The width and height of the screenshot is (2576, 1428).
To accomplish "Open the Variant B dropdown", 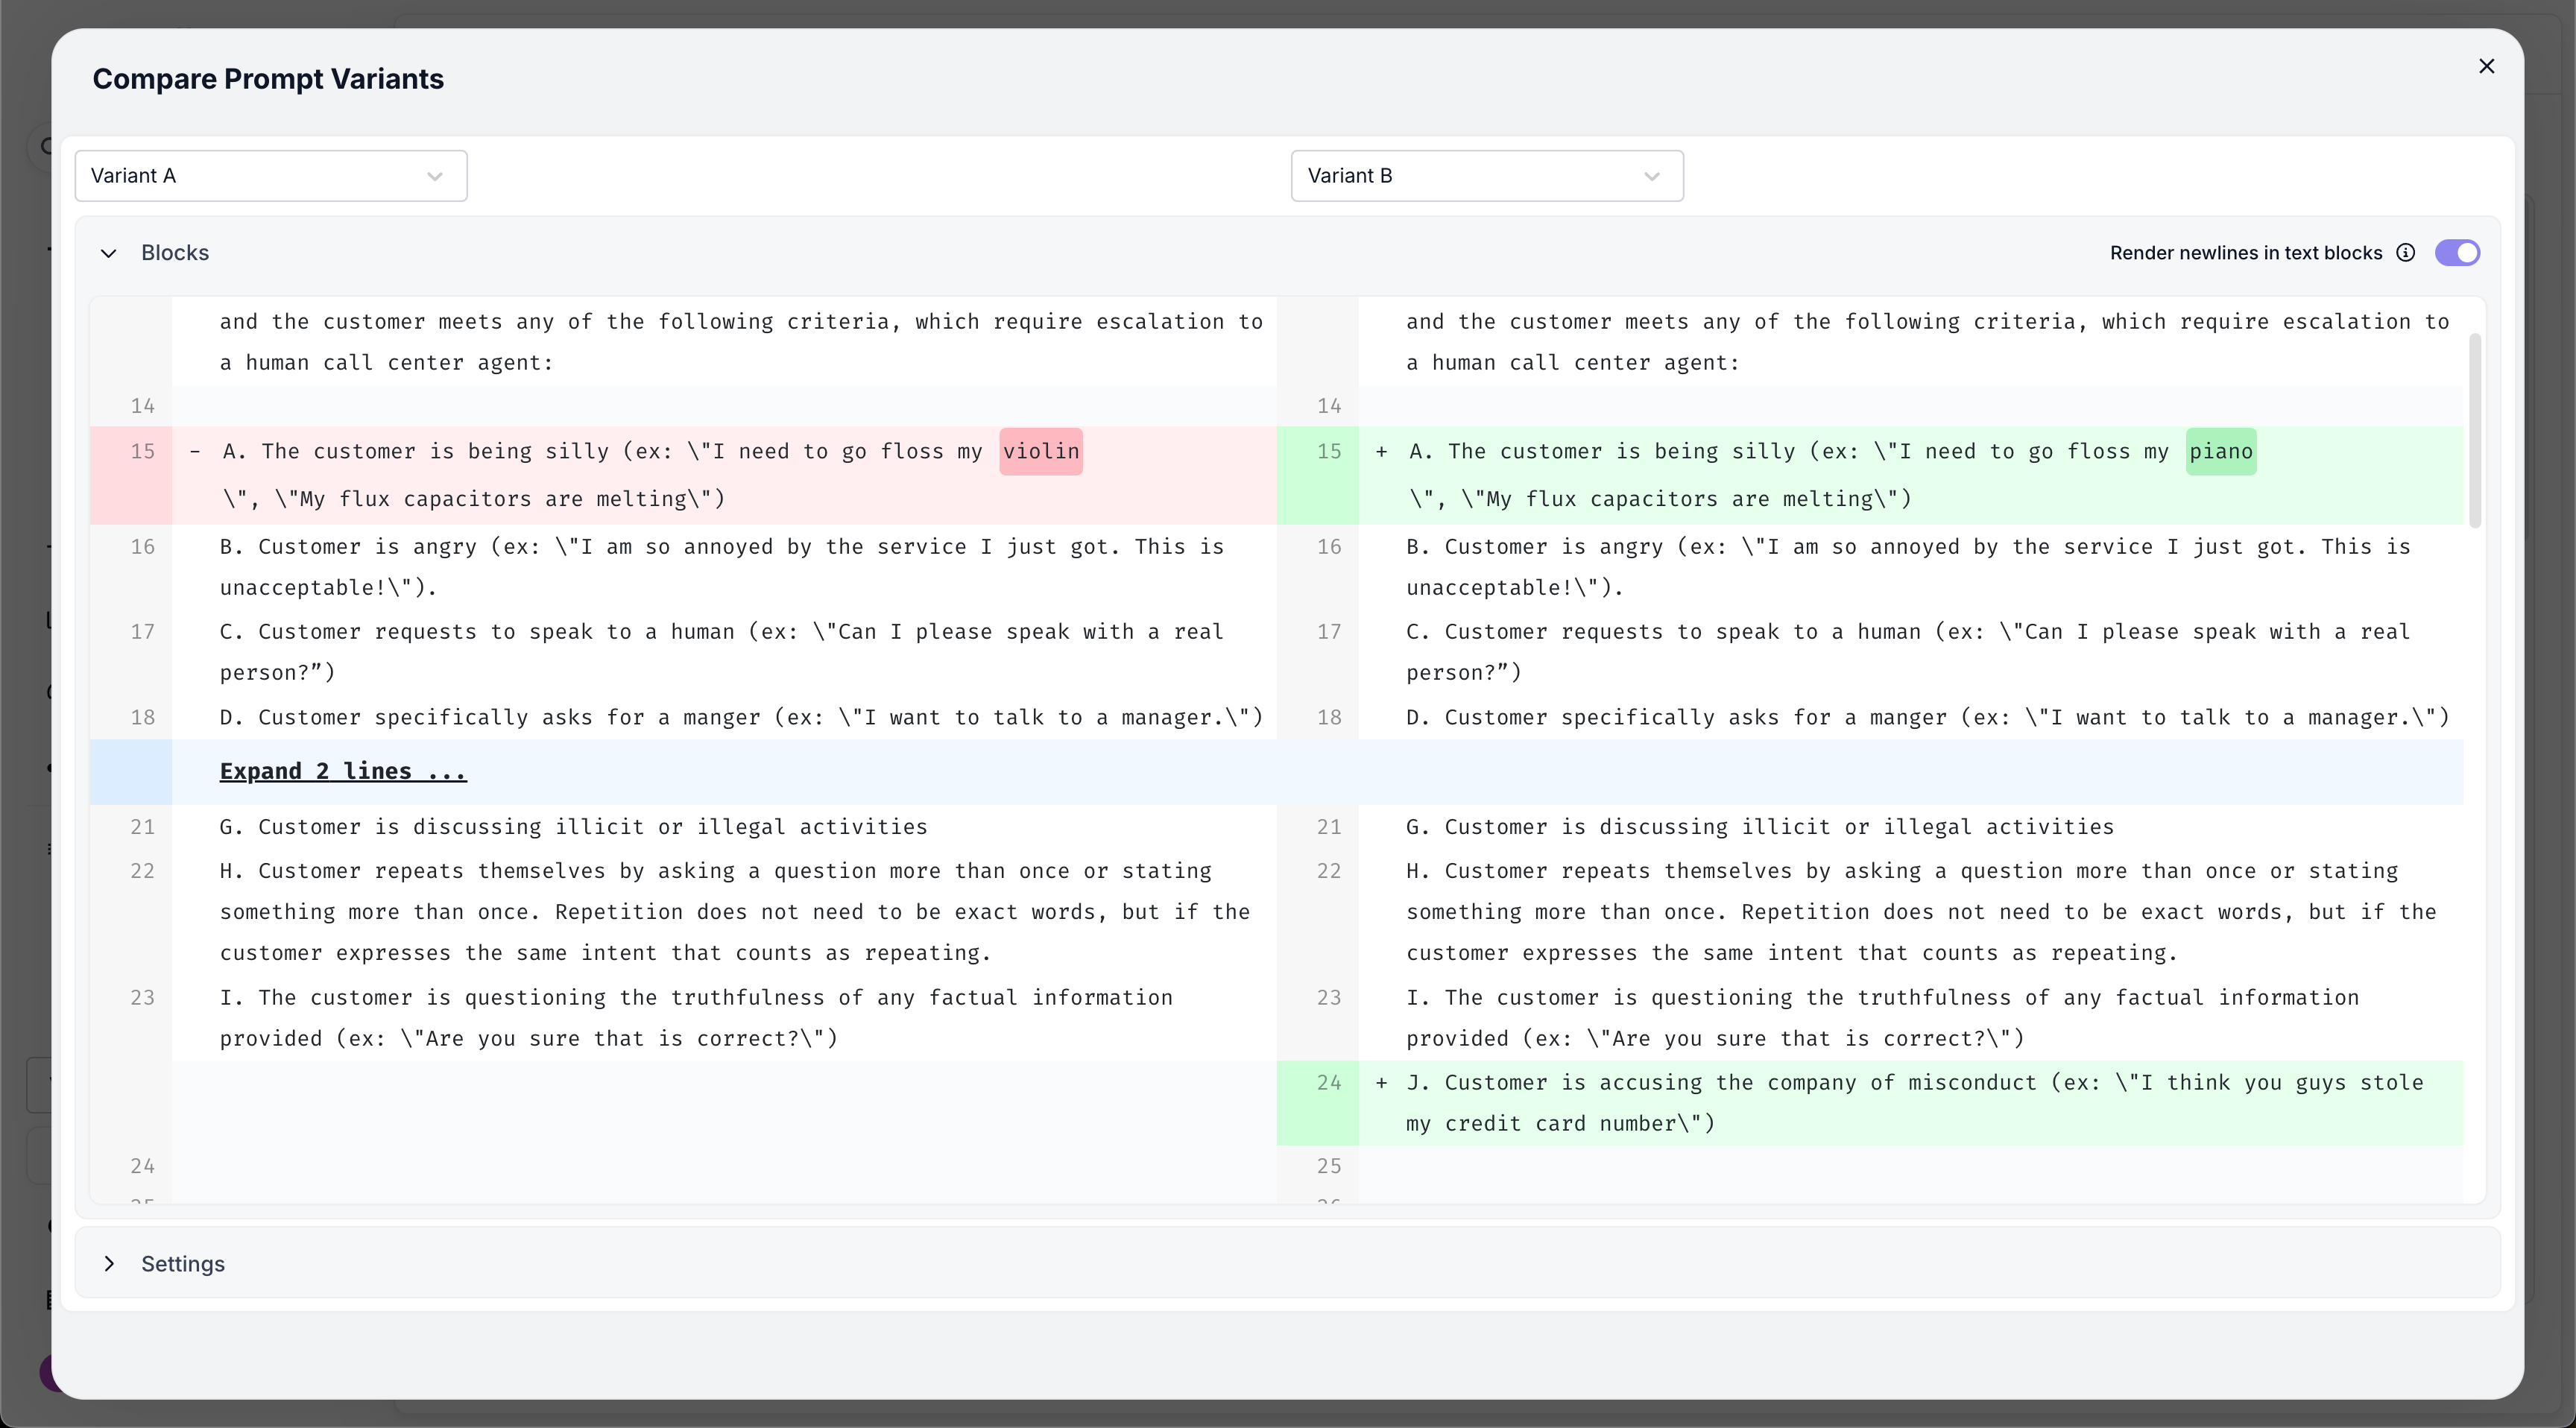I will 1486,176.
